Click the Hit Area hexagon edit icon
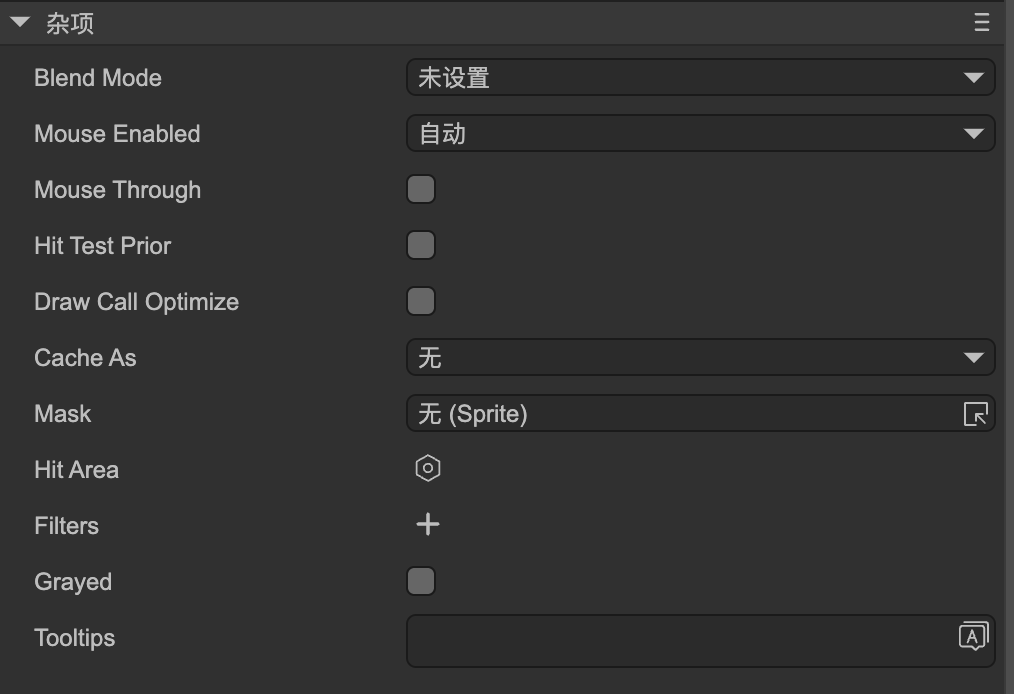Viewport: 1014px width, 694px height. point(428,469)
